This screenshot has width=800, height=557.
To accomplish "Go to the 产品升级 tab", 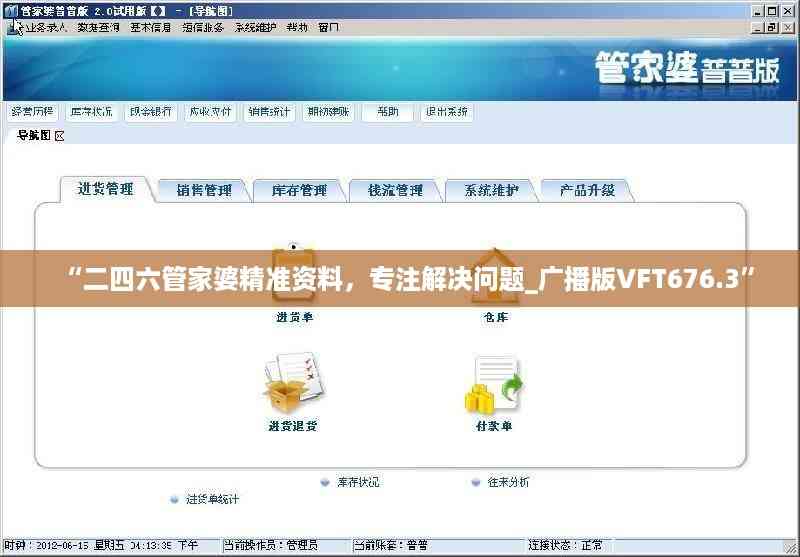I will coord(587,190).
